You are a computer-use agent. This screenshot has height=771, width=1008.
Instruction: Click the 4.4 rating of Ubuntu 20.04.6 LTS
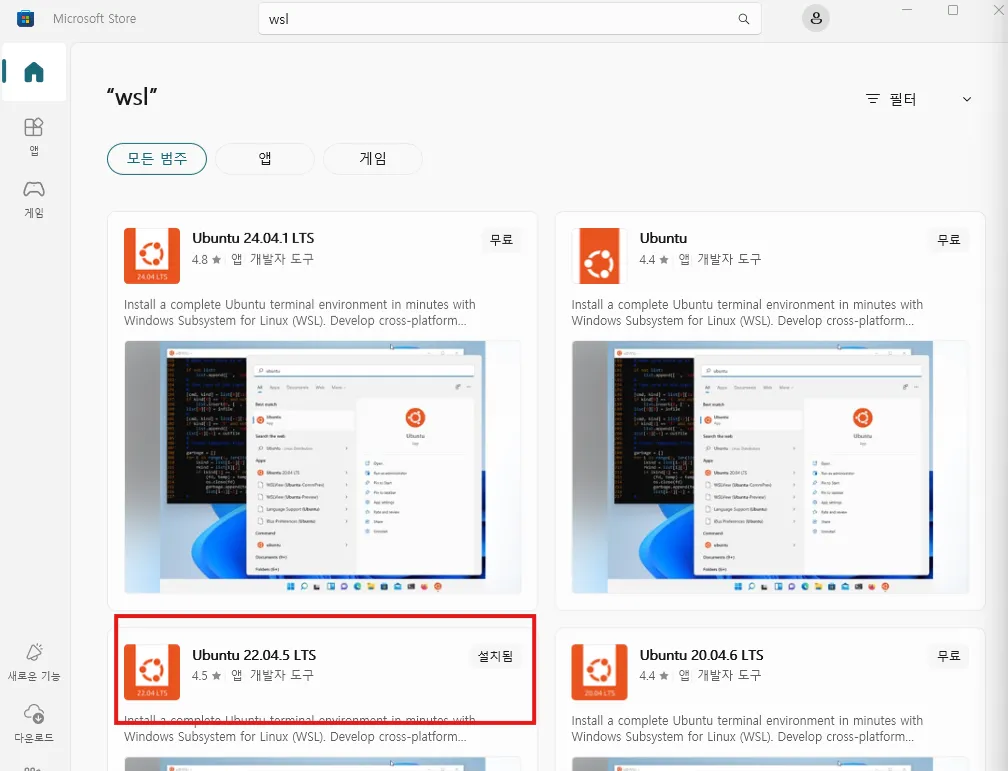point(654,676)
